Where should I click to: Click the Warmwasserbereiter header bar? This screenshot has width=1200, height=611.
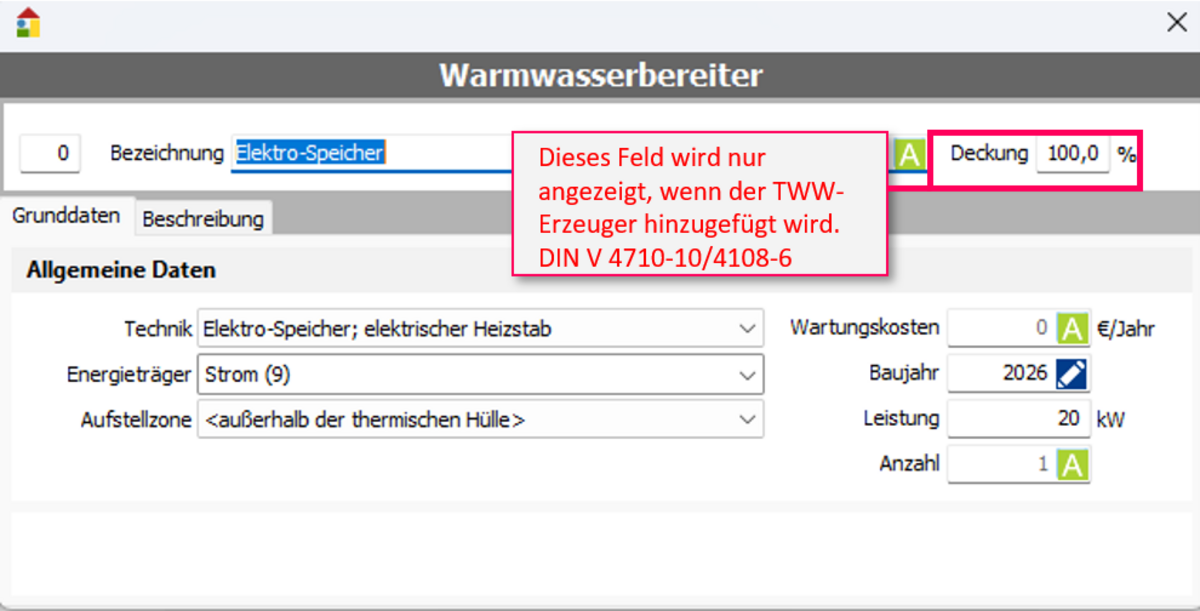[x=600, y=76]
